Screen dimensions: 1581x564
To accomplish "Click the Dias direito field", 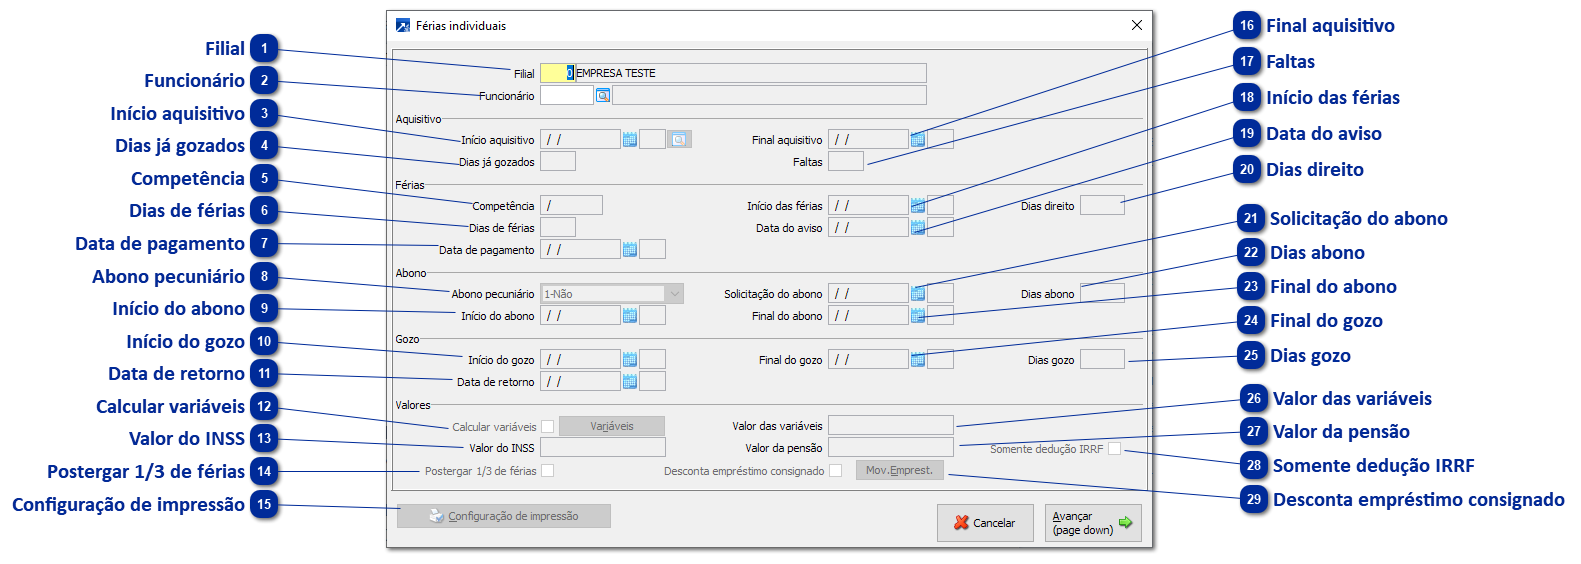I will coord(1102,206).
